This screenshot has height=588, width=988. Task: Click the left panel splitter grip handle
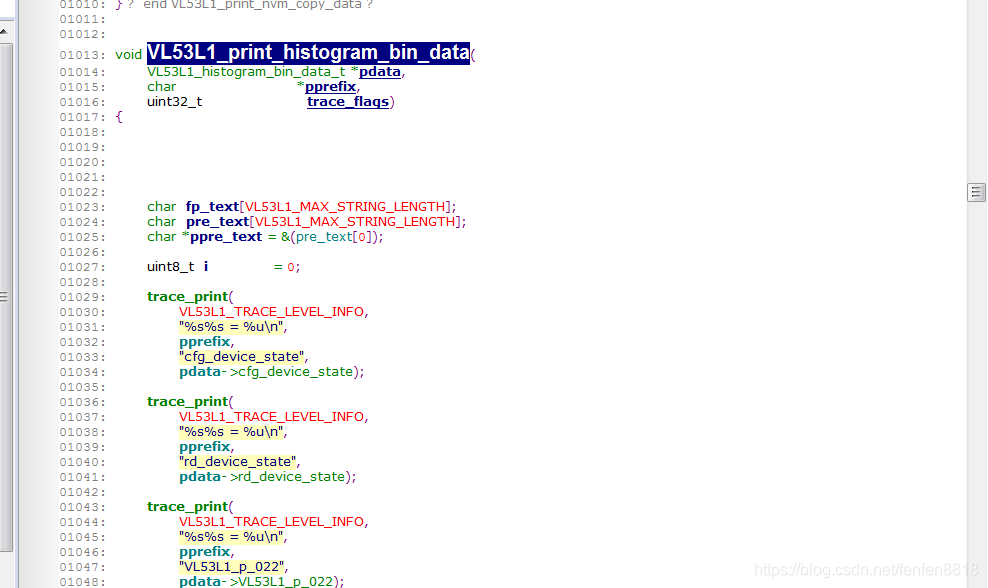tap(4, 297)
